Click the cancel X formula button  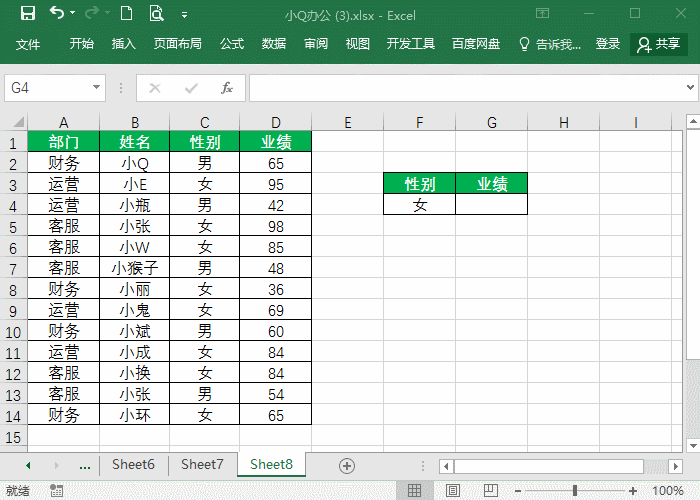155,88
